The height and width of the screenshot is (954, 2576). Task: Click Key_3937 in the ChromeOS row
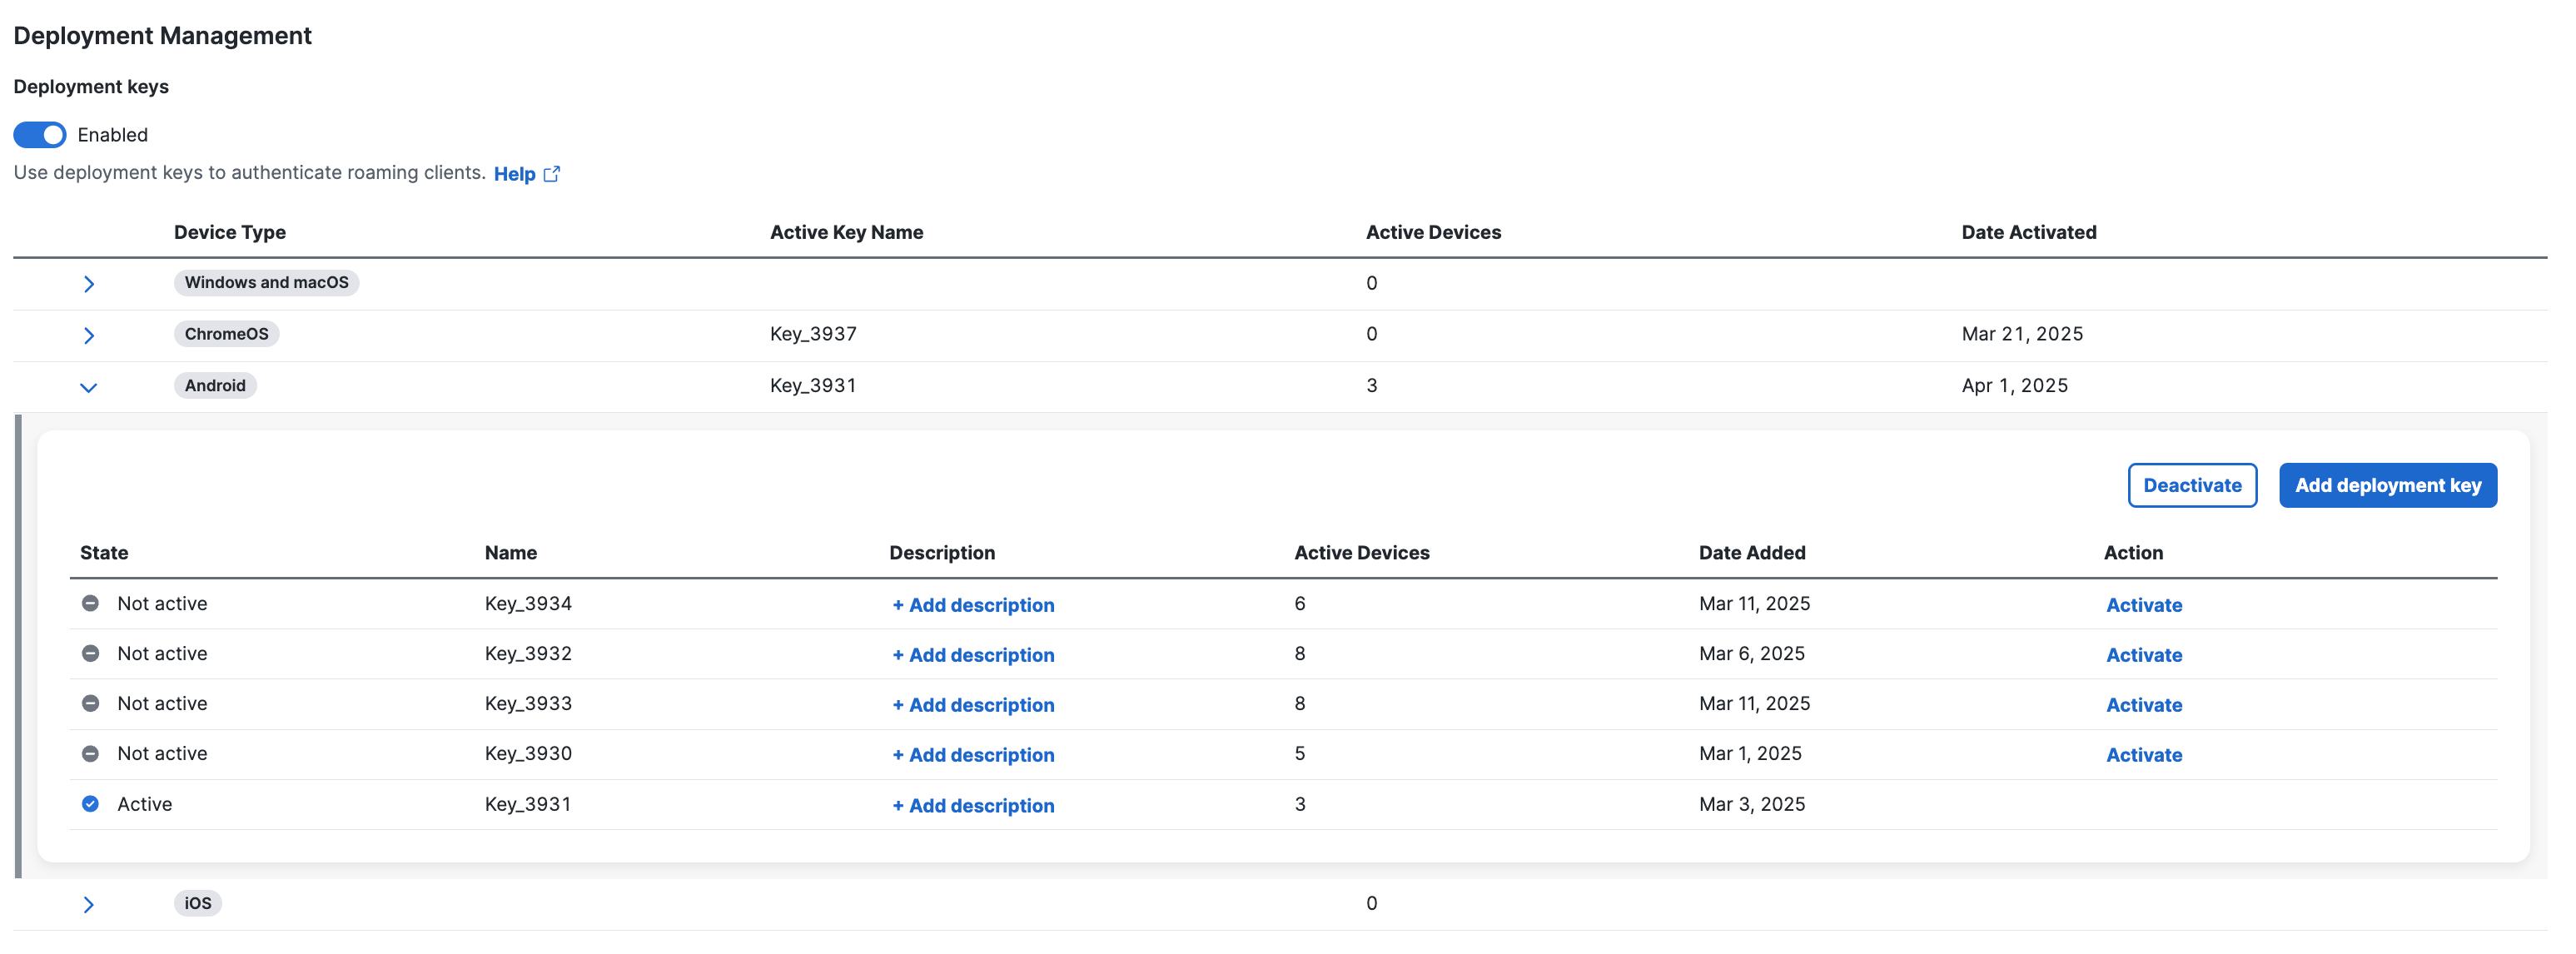813,334
